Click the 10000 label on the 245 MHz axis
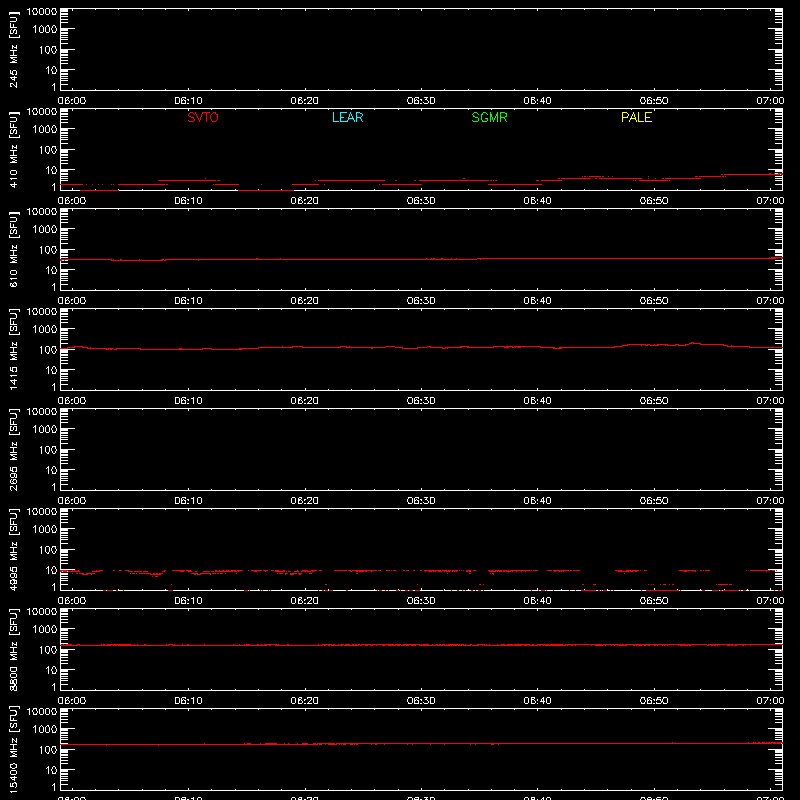The width and height of the screenshot is (800, 800). pos(42,12)
